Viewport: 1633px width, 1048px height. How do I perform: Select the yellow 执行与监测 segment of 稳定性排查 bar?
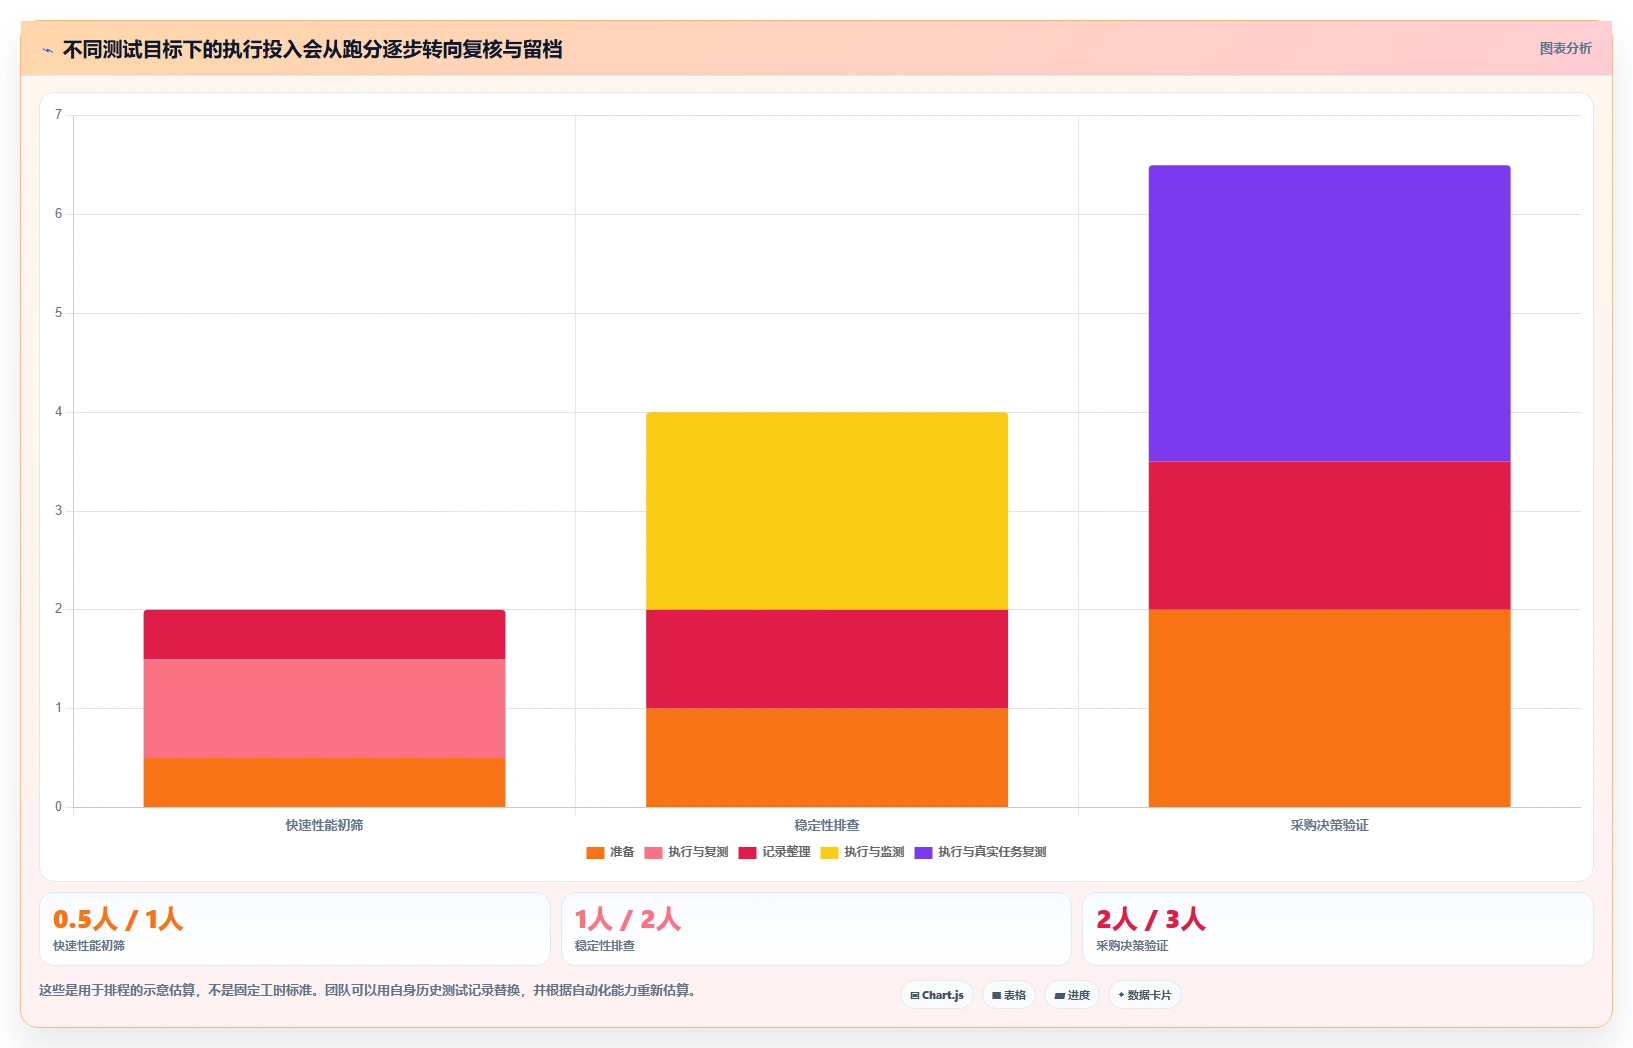tap(827, 511)
